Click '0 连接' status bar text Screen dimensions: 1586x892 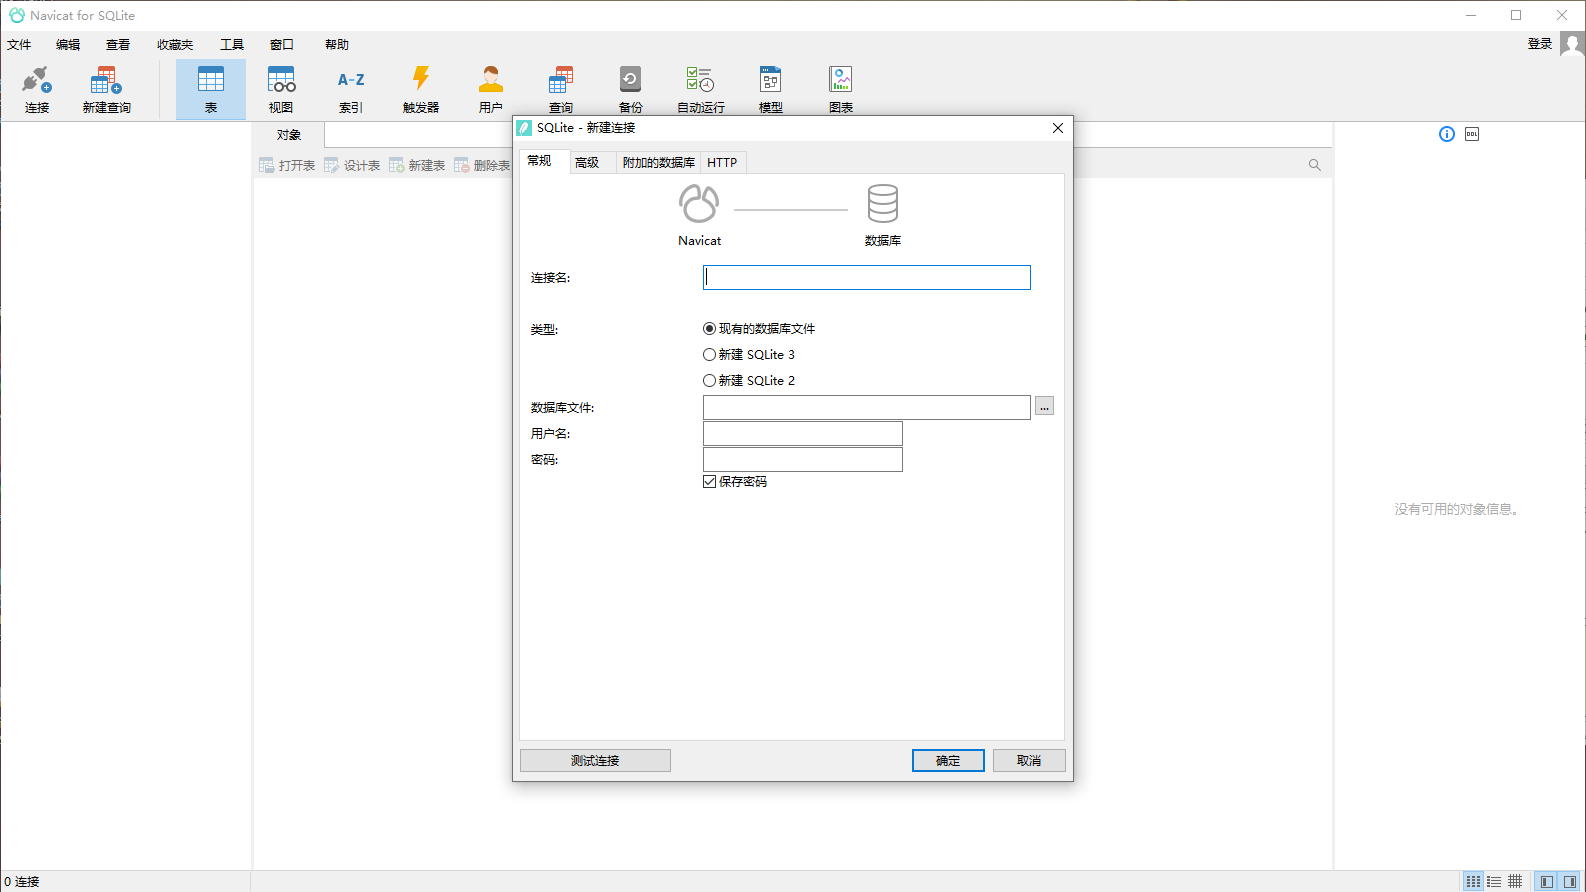pyautogui.click(x=22, y=882)
